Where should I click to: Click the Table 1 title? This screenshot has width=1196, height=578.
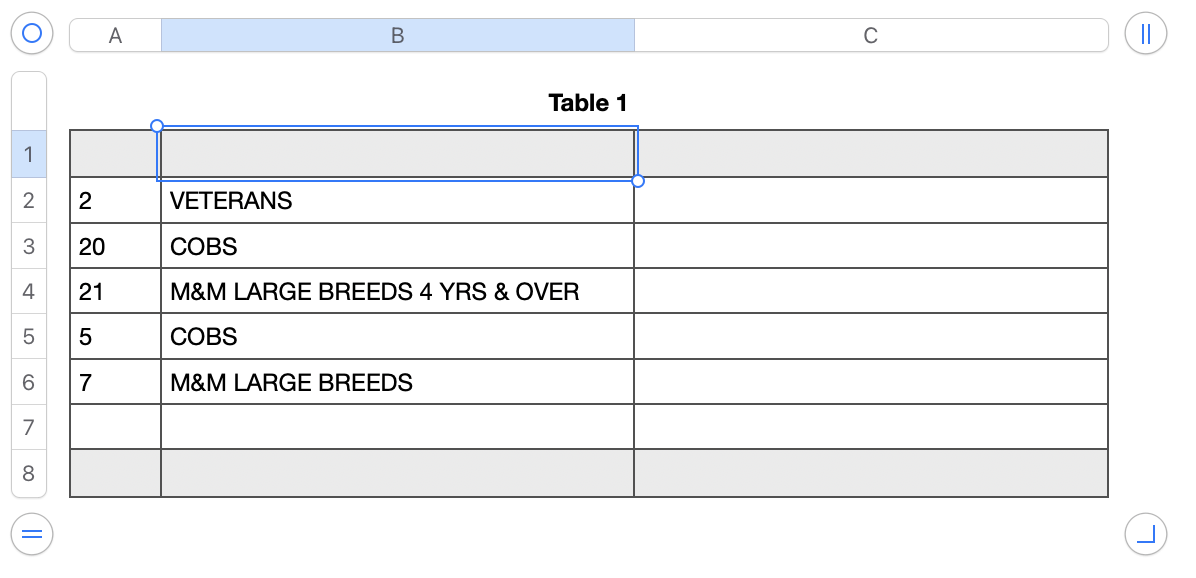(588, 103)
